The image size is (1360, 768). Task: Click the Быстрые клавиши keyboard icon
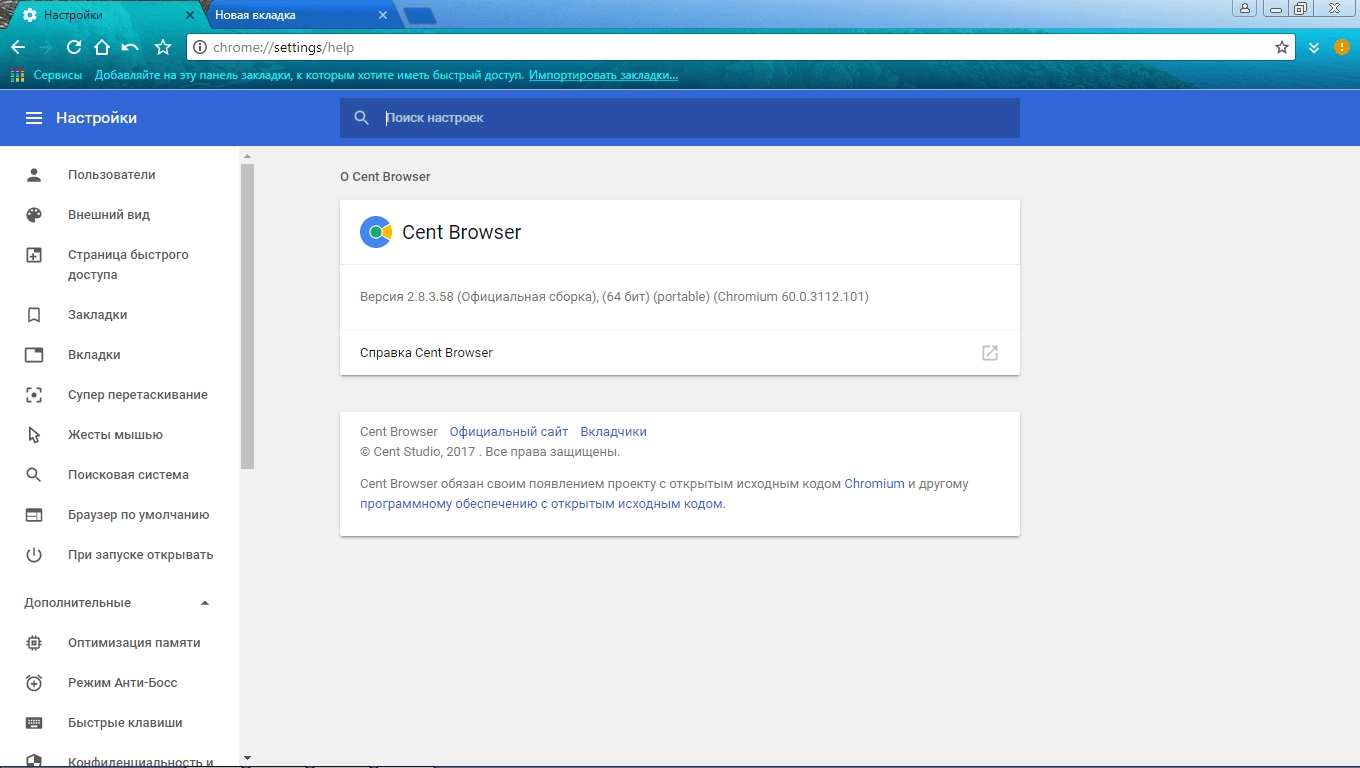point(34,723)
